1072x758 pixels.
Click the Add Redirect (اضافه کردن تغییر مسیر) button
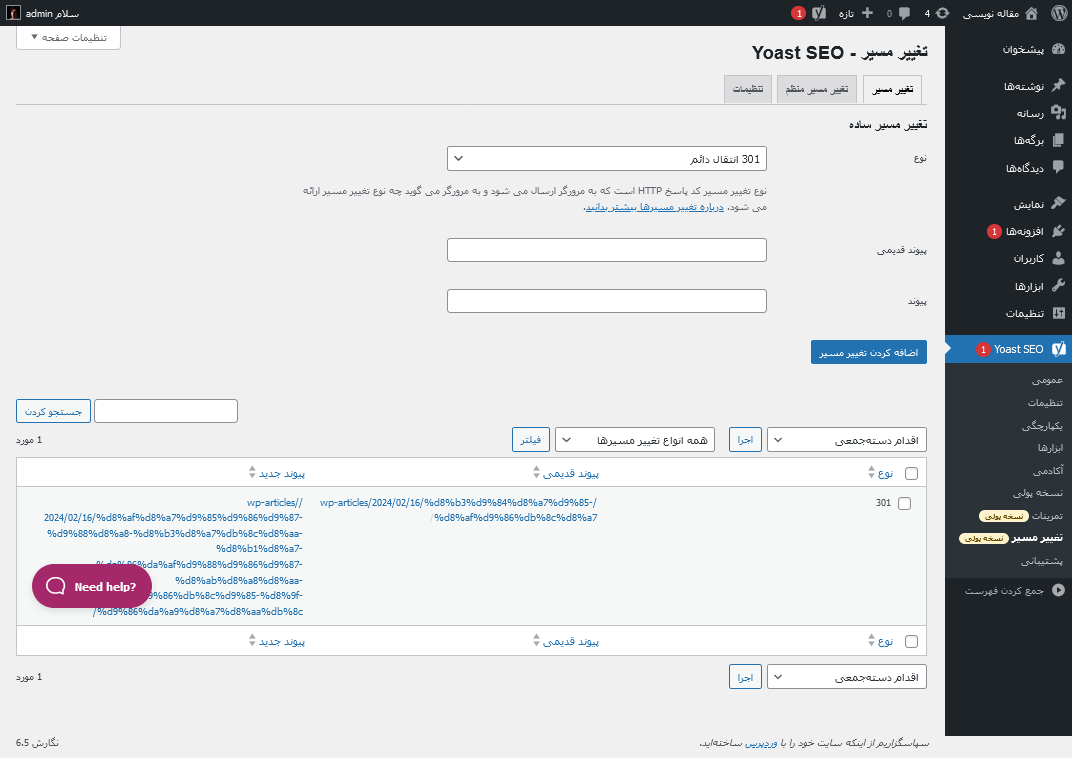869,352
